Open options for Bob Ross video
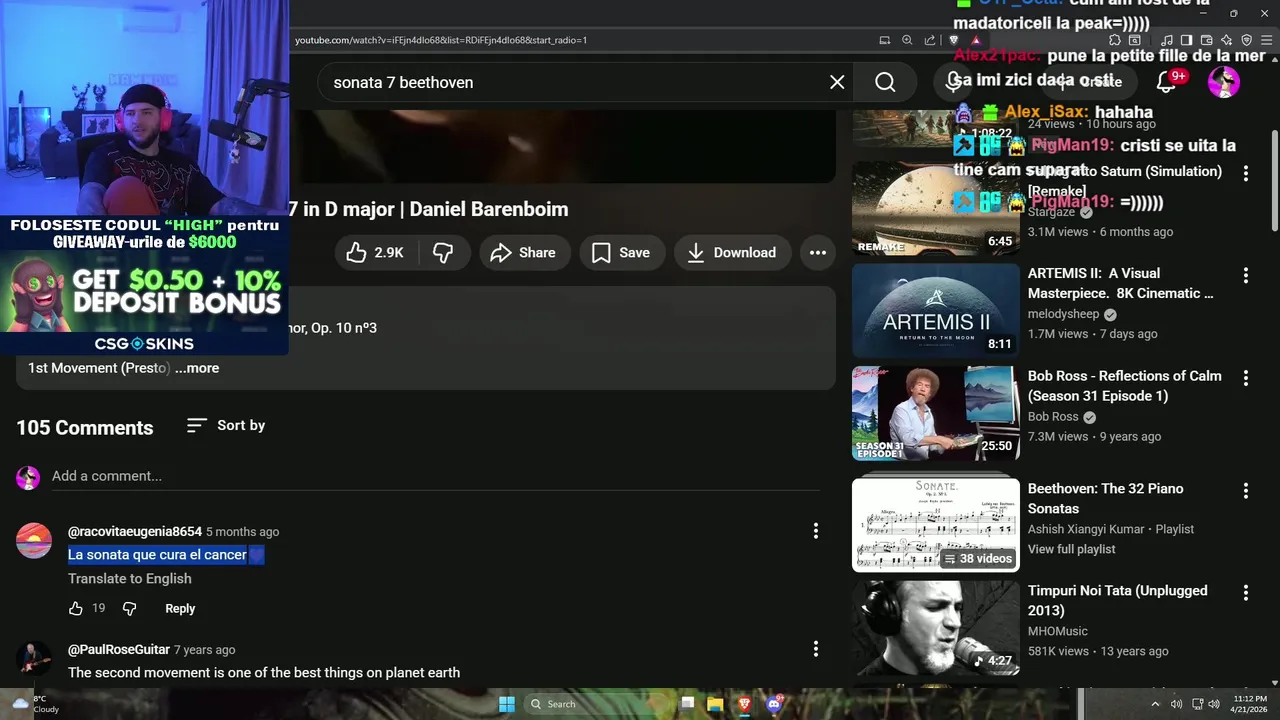 [1246, 378]
